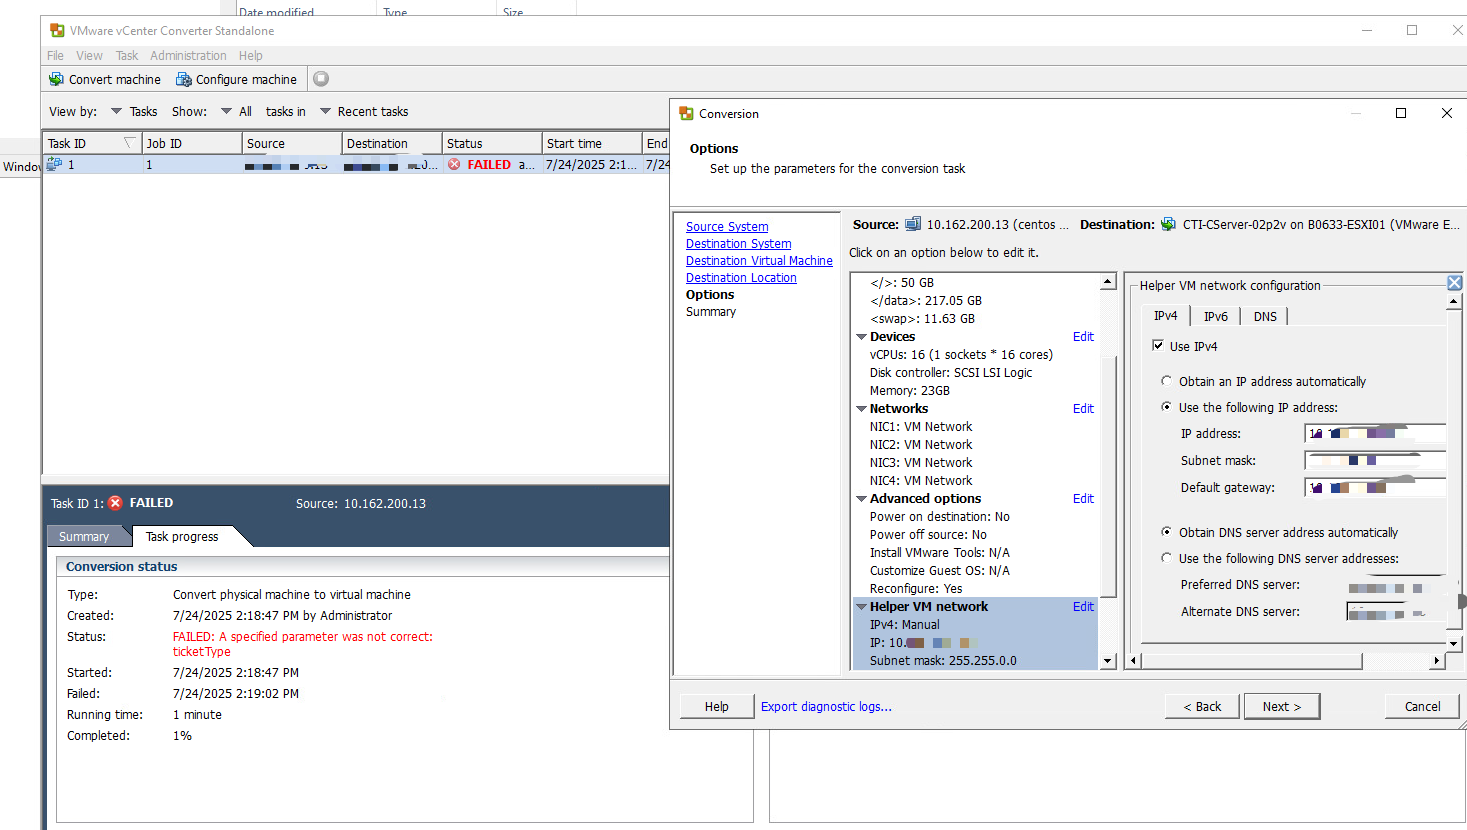1467x830 pixels.
Task: Click the red FAILED status icon in task row
Action: tap(455, 164)
